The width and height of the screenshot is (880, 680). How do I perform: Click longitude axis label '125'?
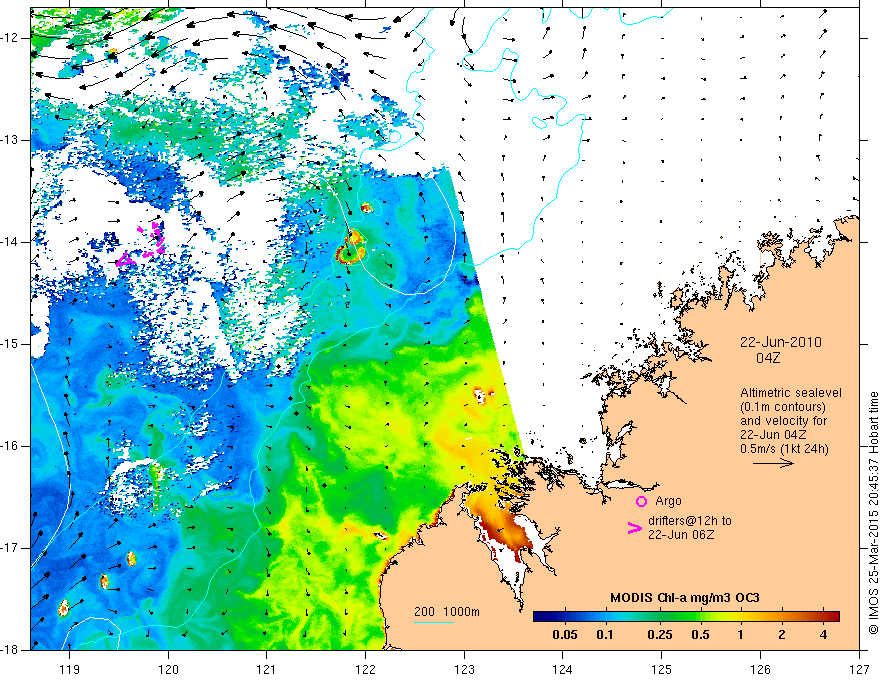tap(662, 669)
